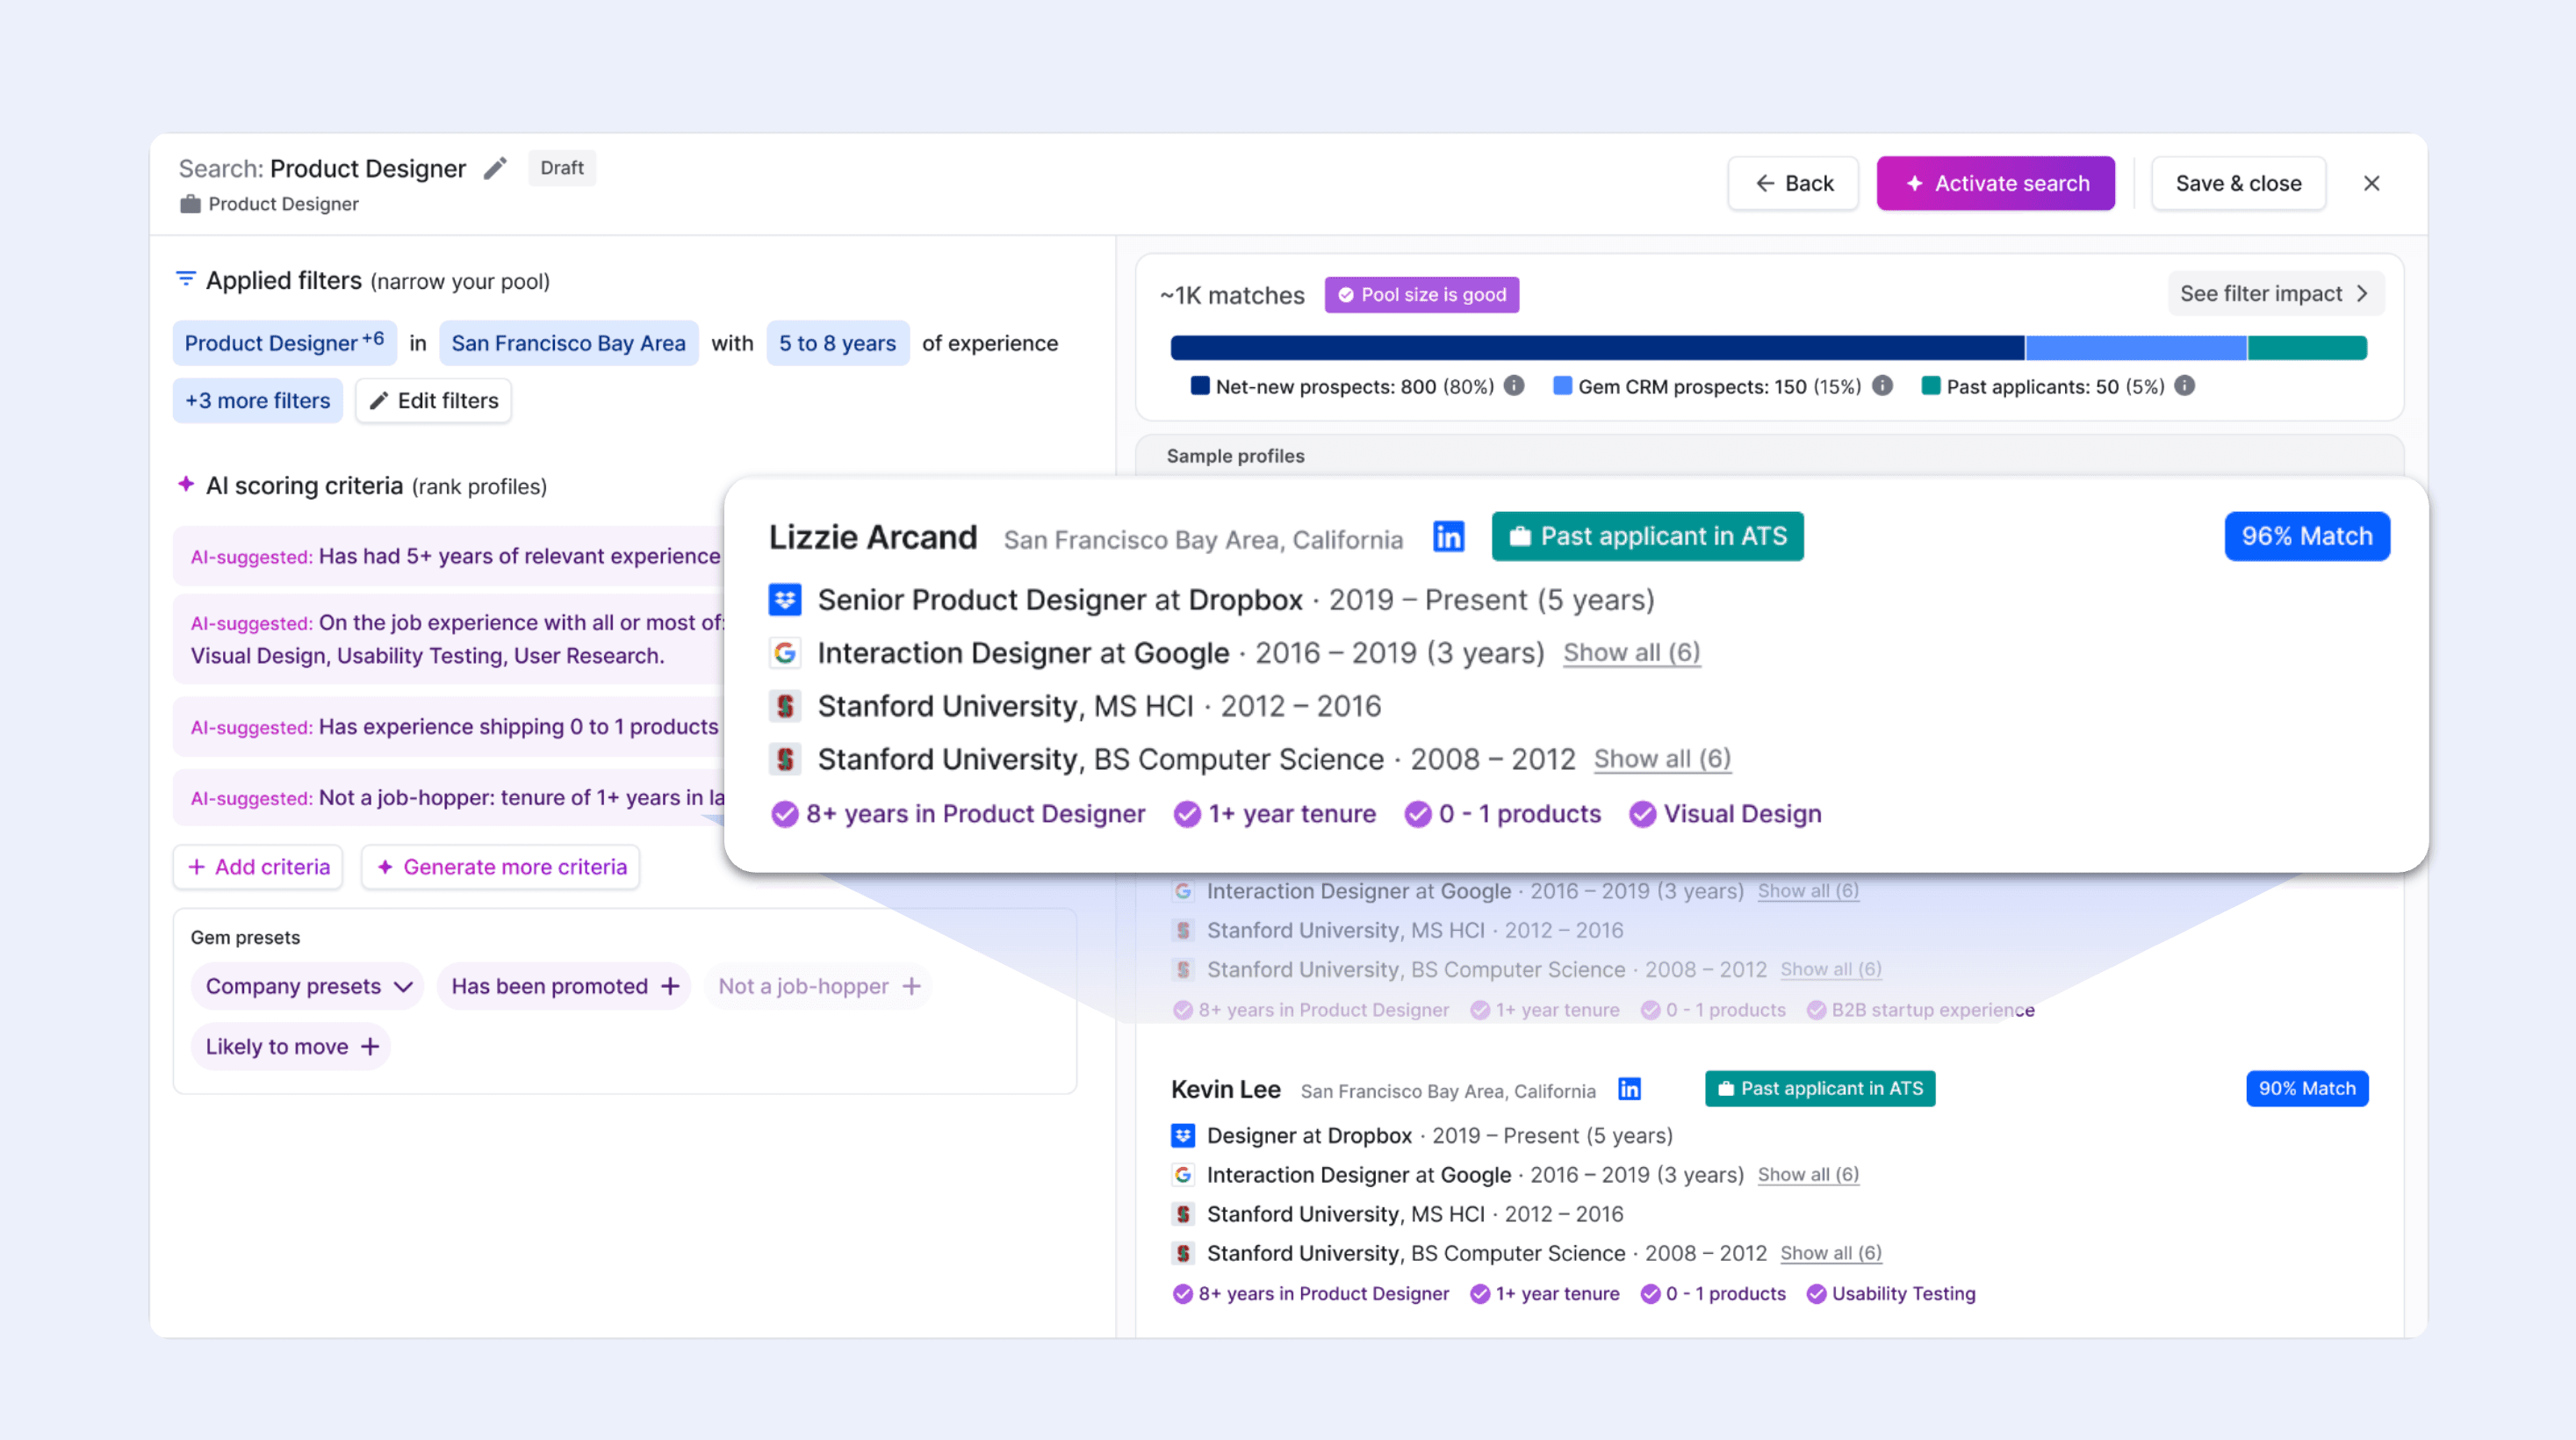The width and height of the screenshot is (2576, 1440).
Task: Add the Likely to move preset
Action: pyautogui.click(x=370, y=1046)
